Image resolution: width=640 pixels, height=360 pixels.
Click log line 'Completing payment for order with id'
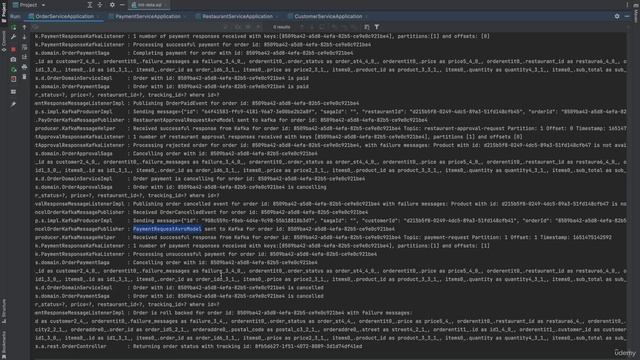point(243,53)
